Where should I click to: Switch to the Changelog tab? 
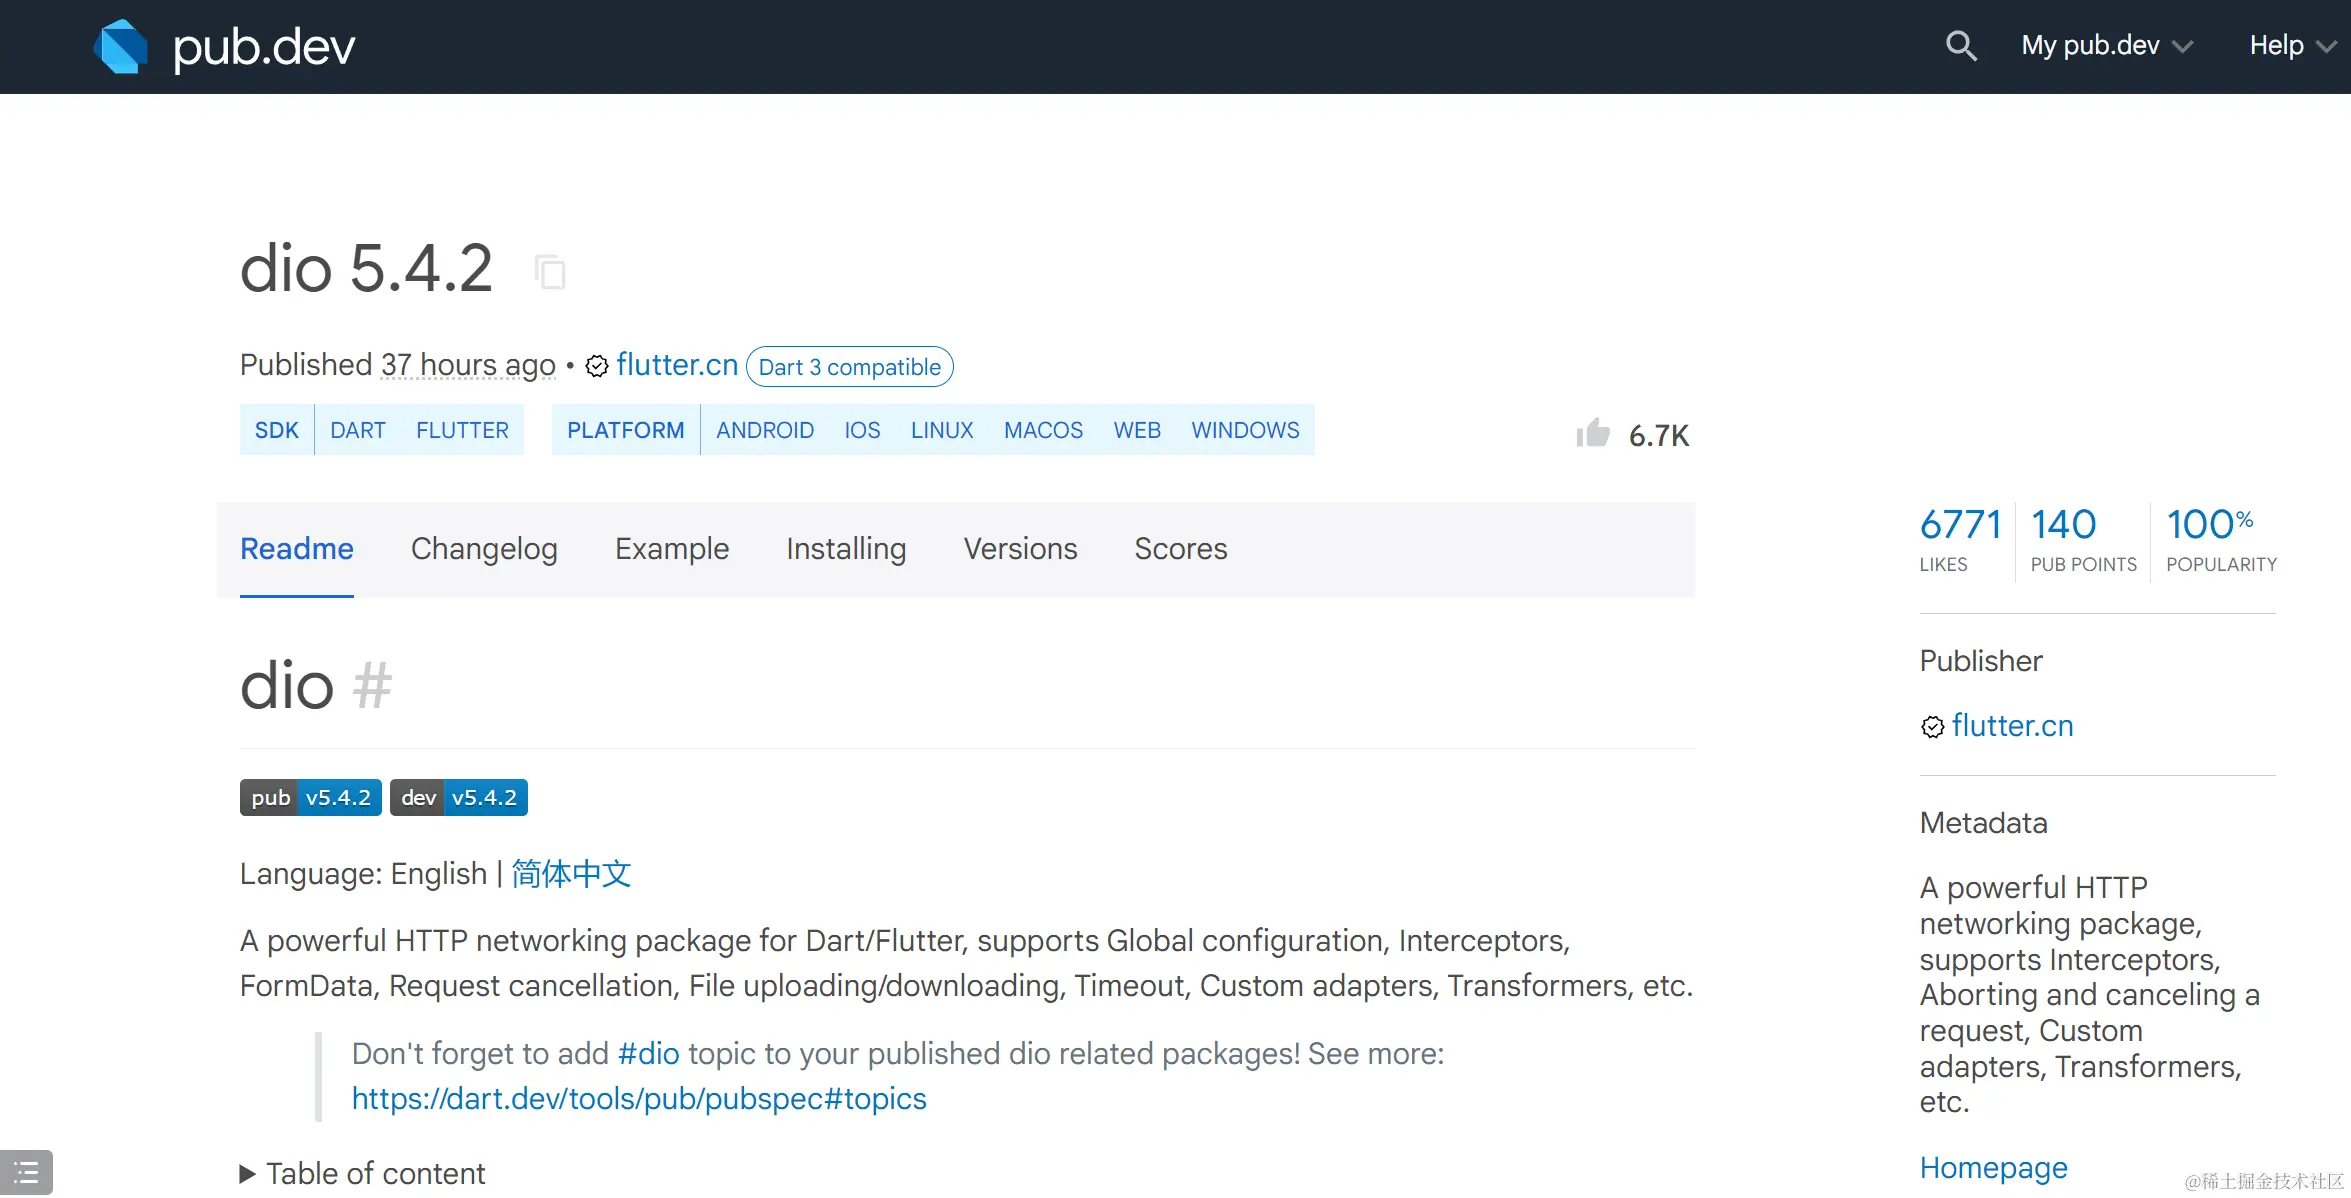tap(484, 549)
